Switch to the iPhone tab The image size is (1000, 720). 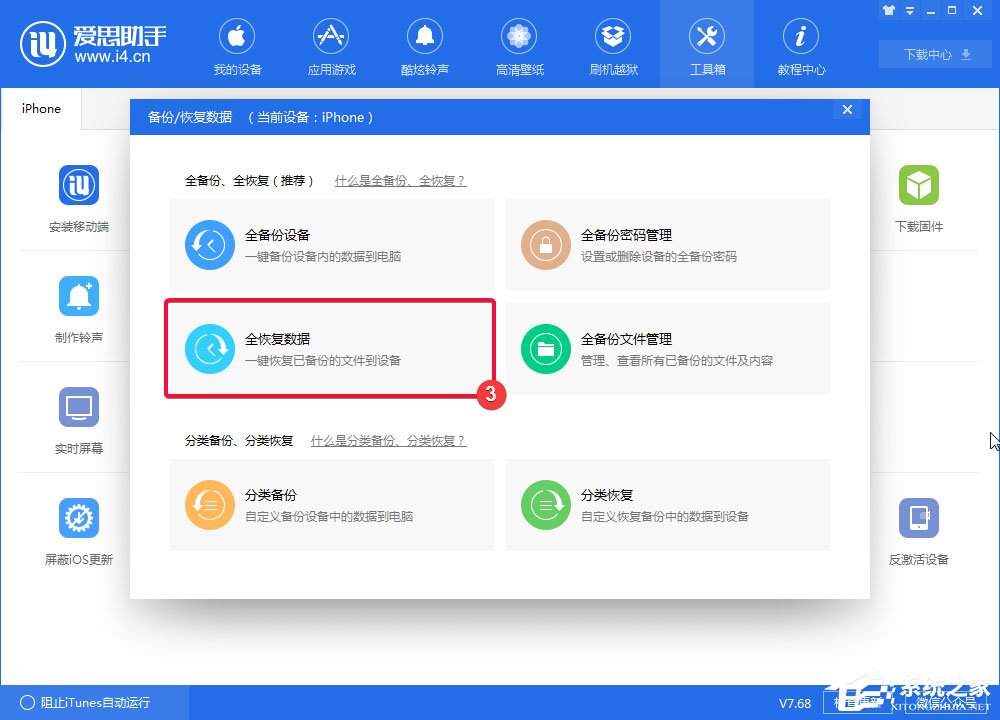[40, 108]
